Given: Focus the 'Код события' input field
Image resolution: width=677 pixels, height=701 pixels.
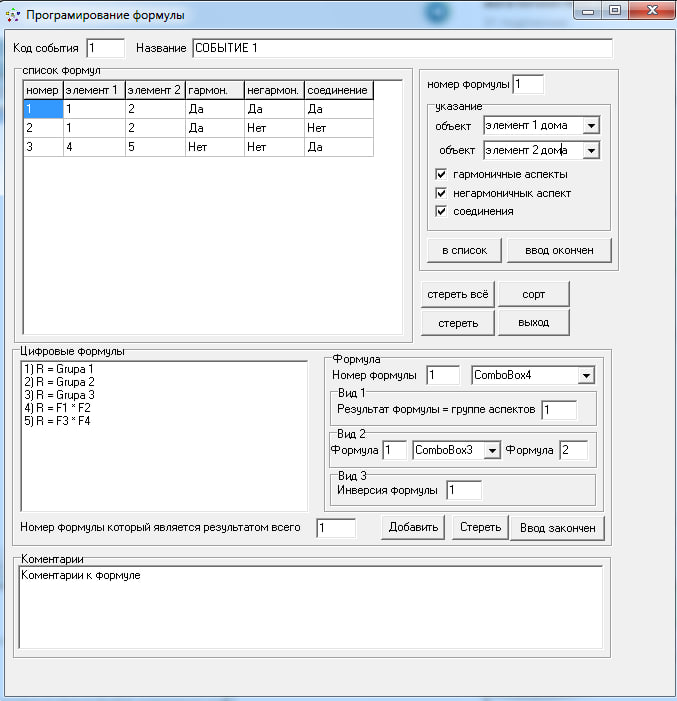Looking at the screenshot, I should (x=105, y=48).
